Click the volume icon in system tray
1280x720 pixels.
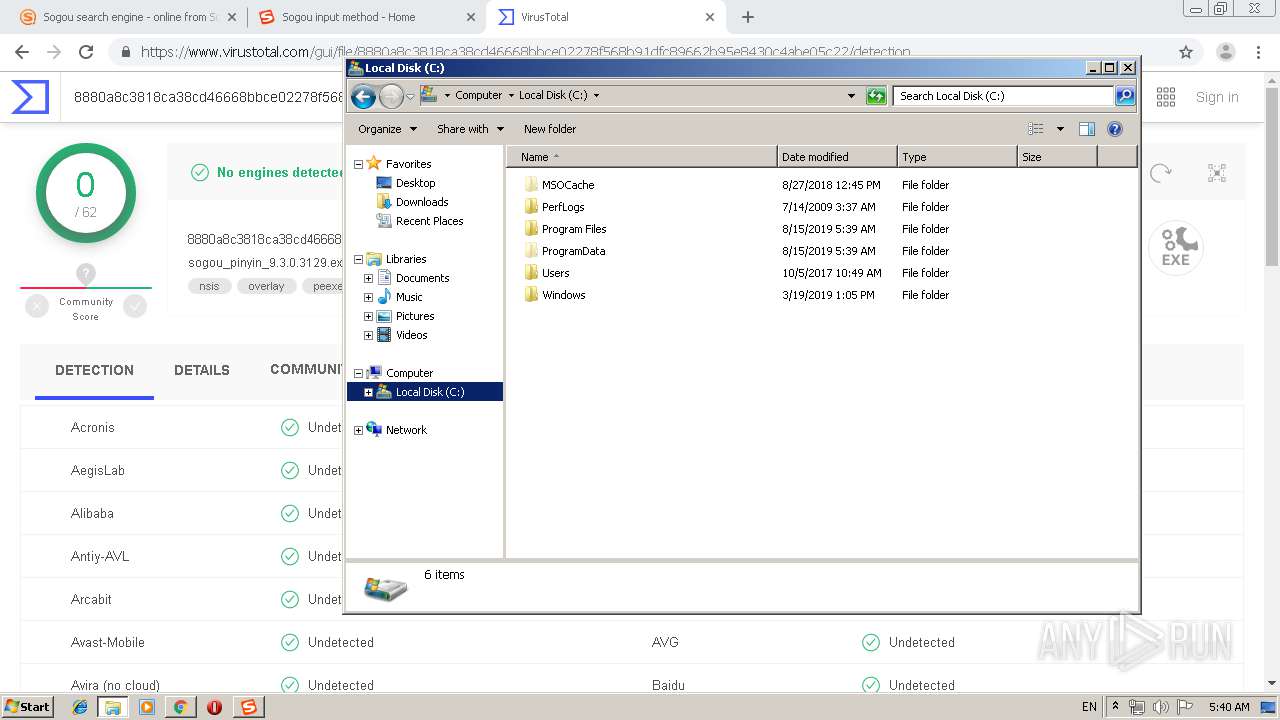pos(1160,707)
